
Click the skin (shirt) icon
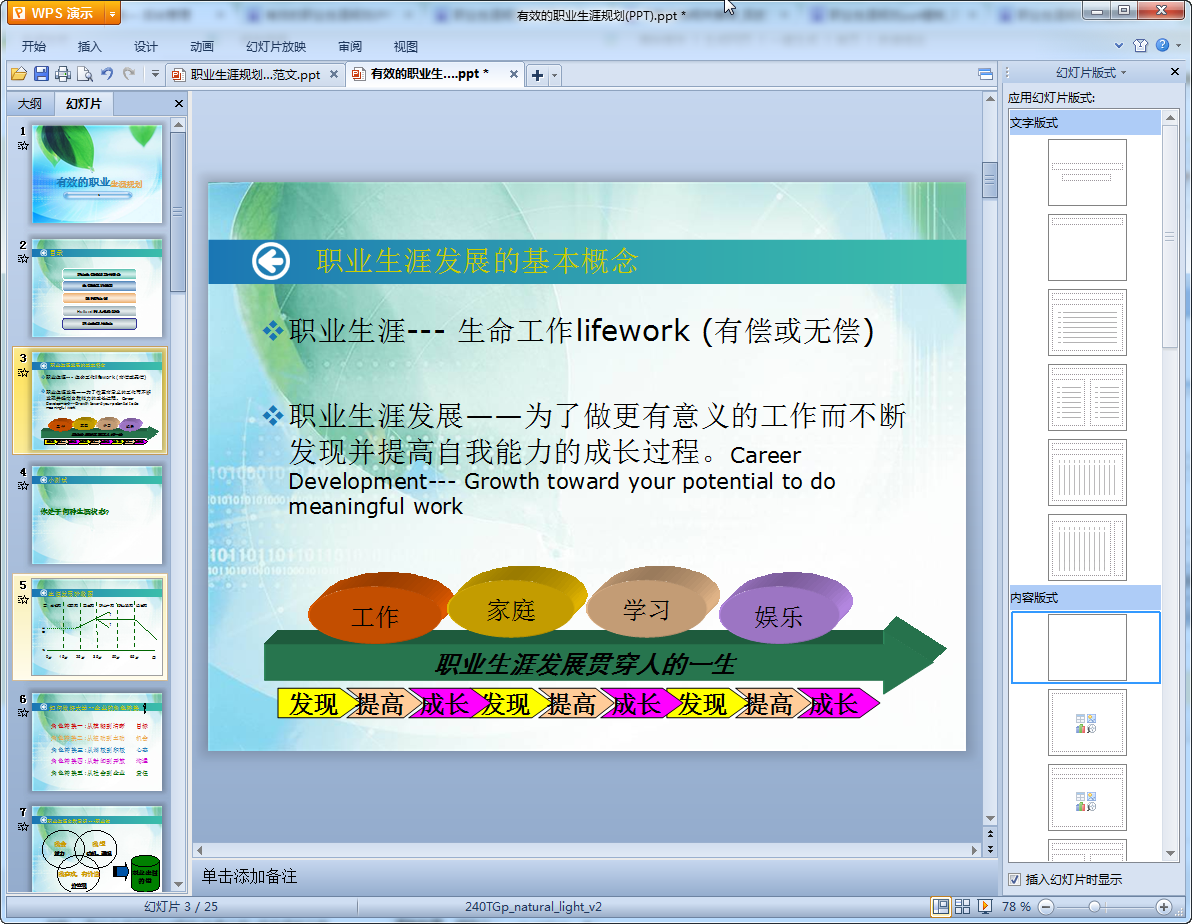pyautogui.click(x=1141, y=46)
